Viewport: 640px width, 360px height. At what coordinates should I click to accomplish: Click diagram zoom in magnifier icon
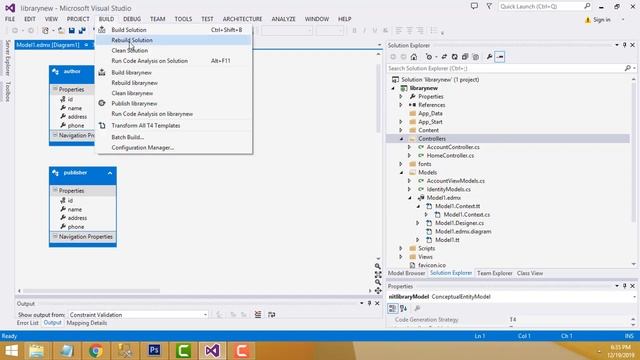point(378,267)
